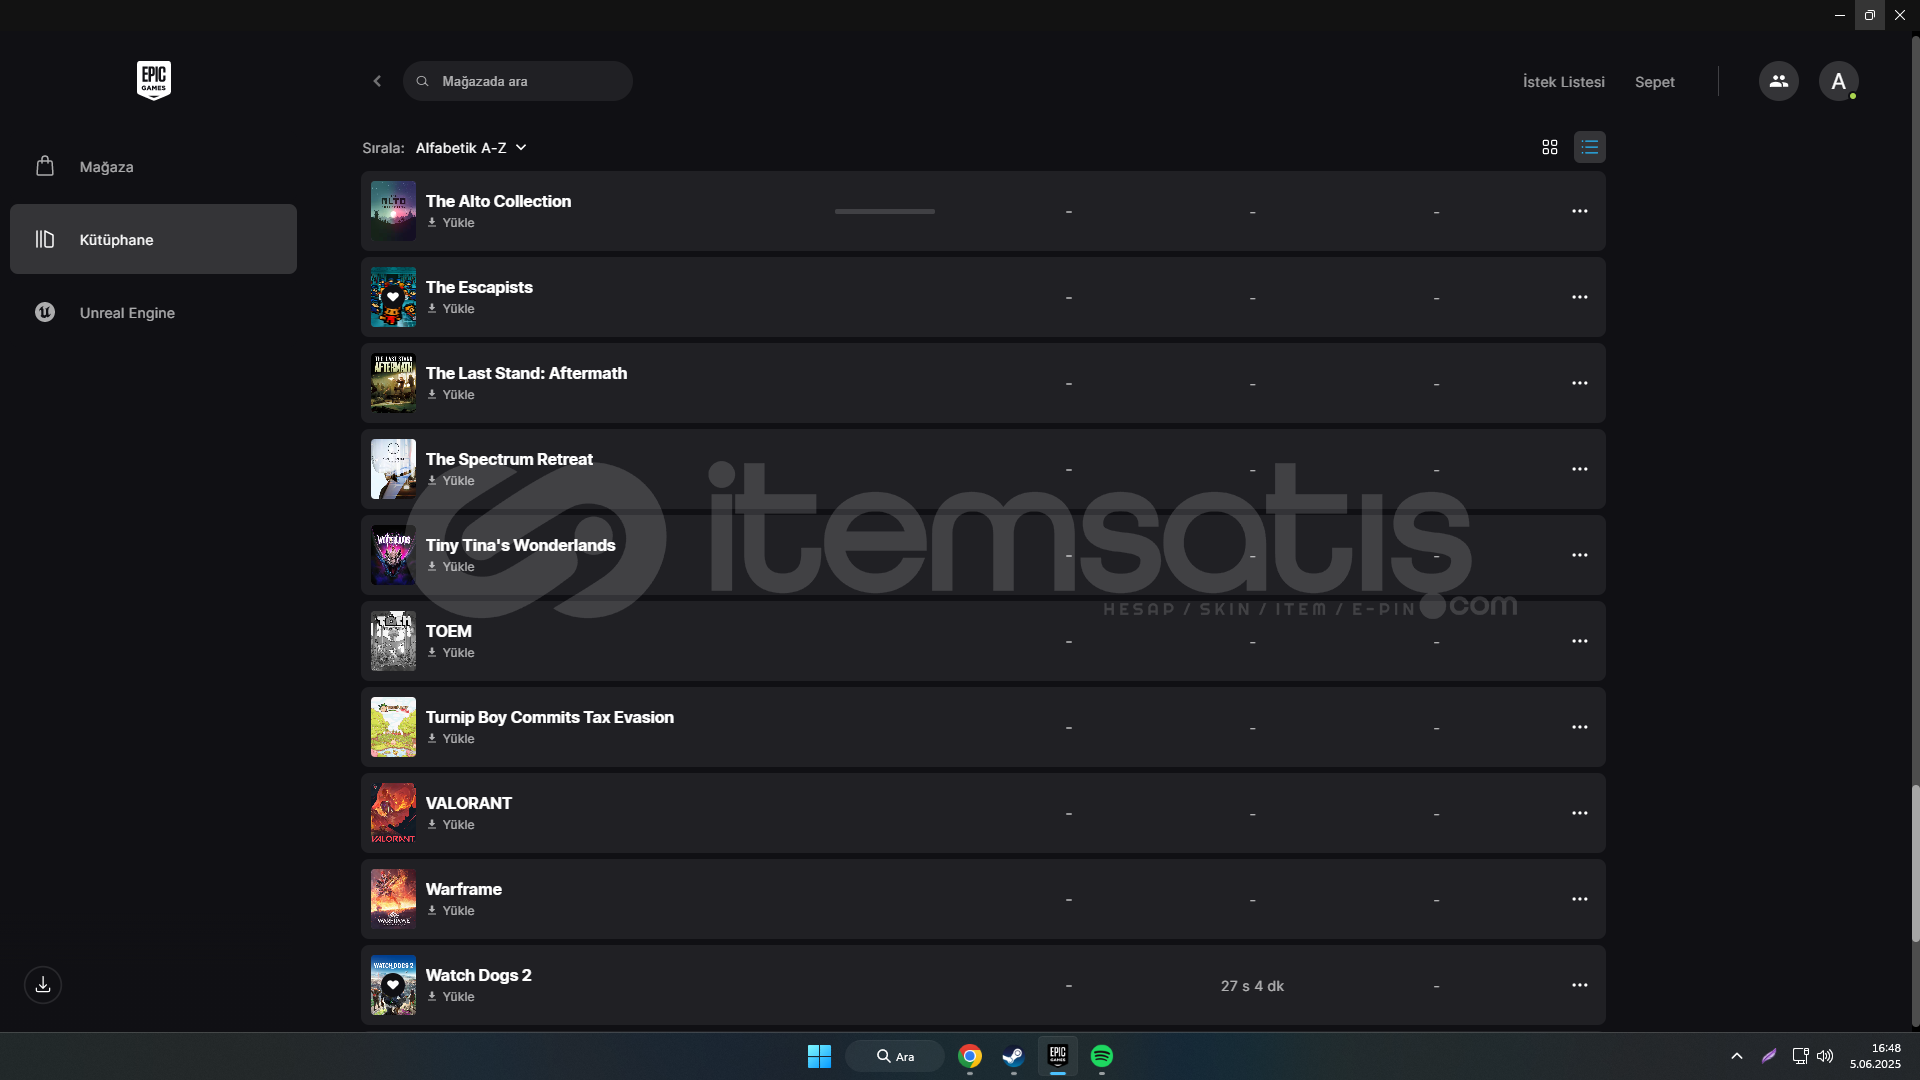Open options menu for The Escapists

point(1579,297)
